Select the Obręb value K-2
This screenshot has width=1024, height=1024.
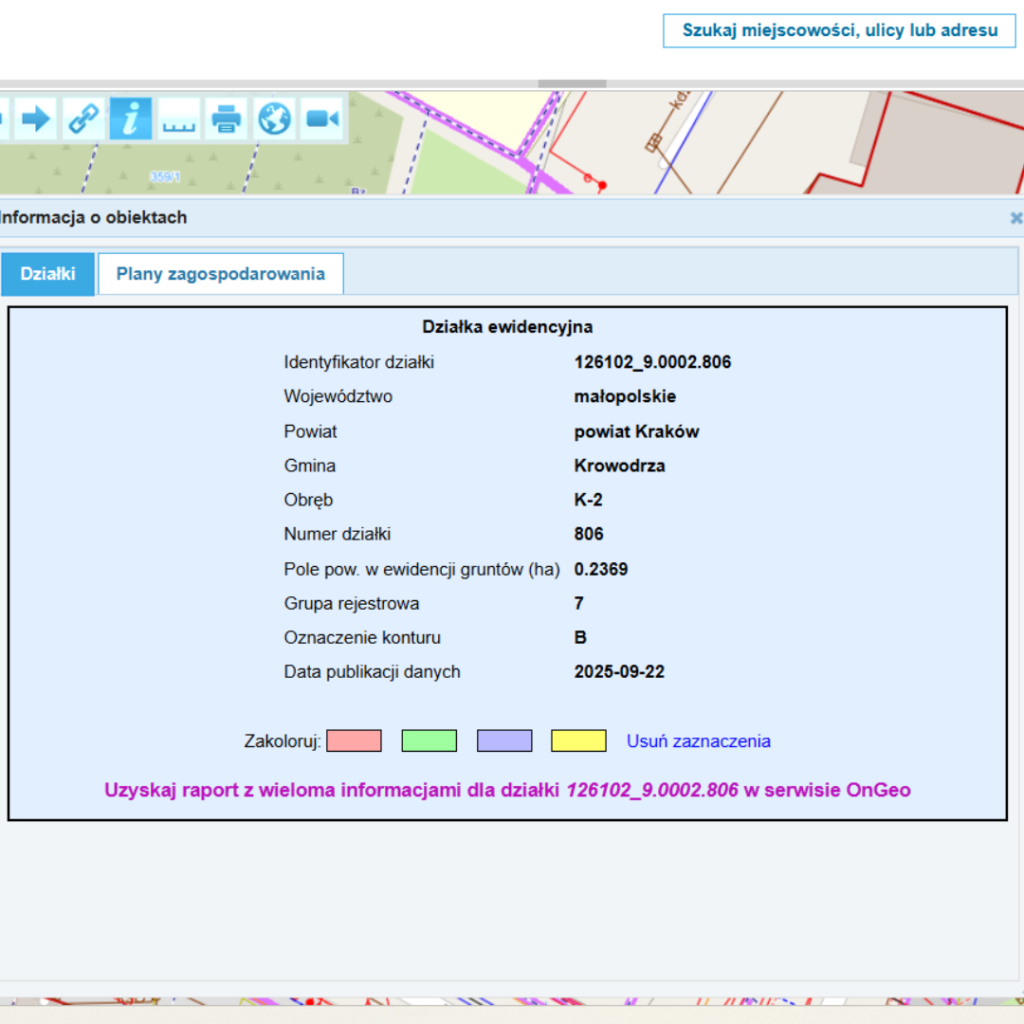[x=588, y=500]
